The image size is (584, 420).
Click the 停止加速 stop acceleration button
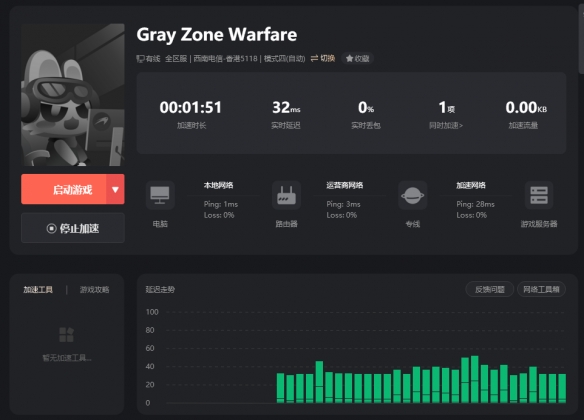[x=73, y=228]
